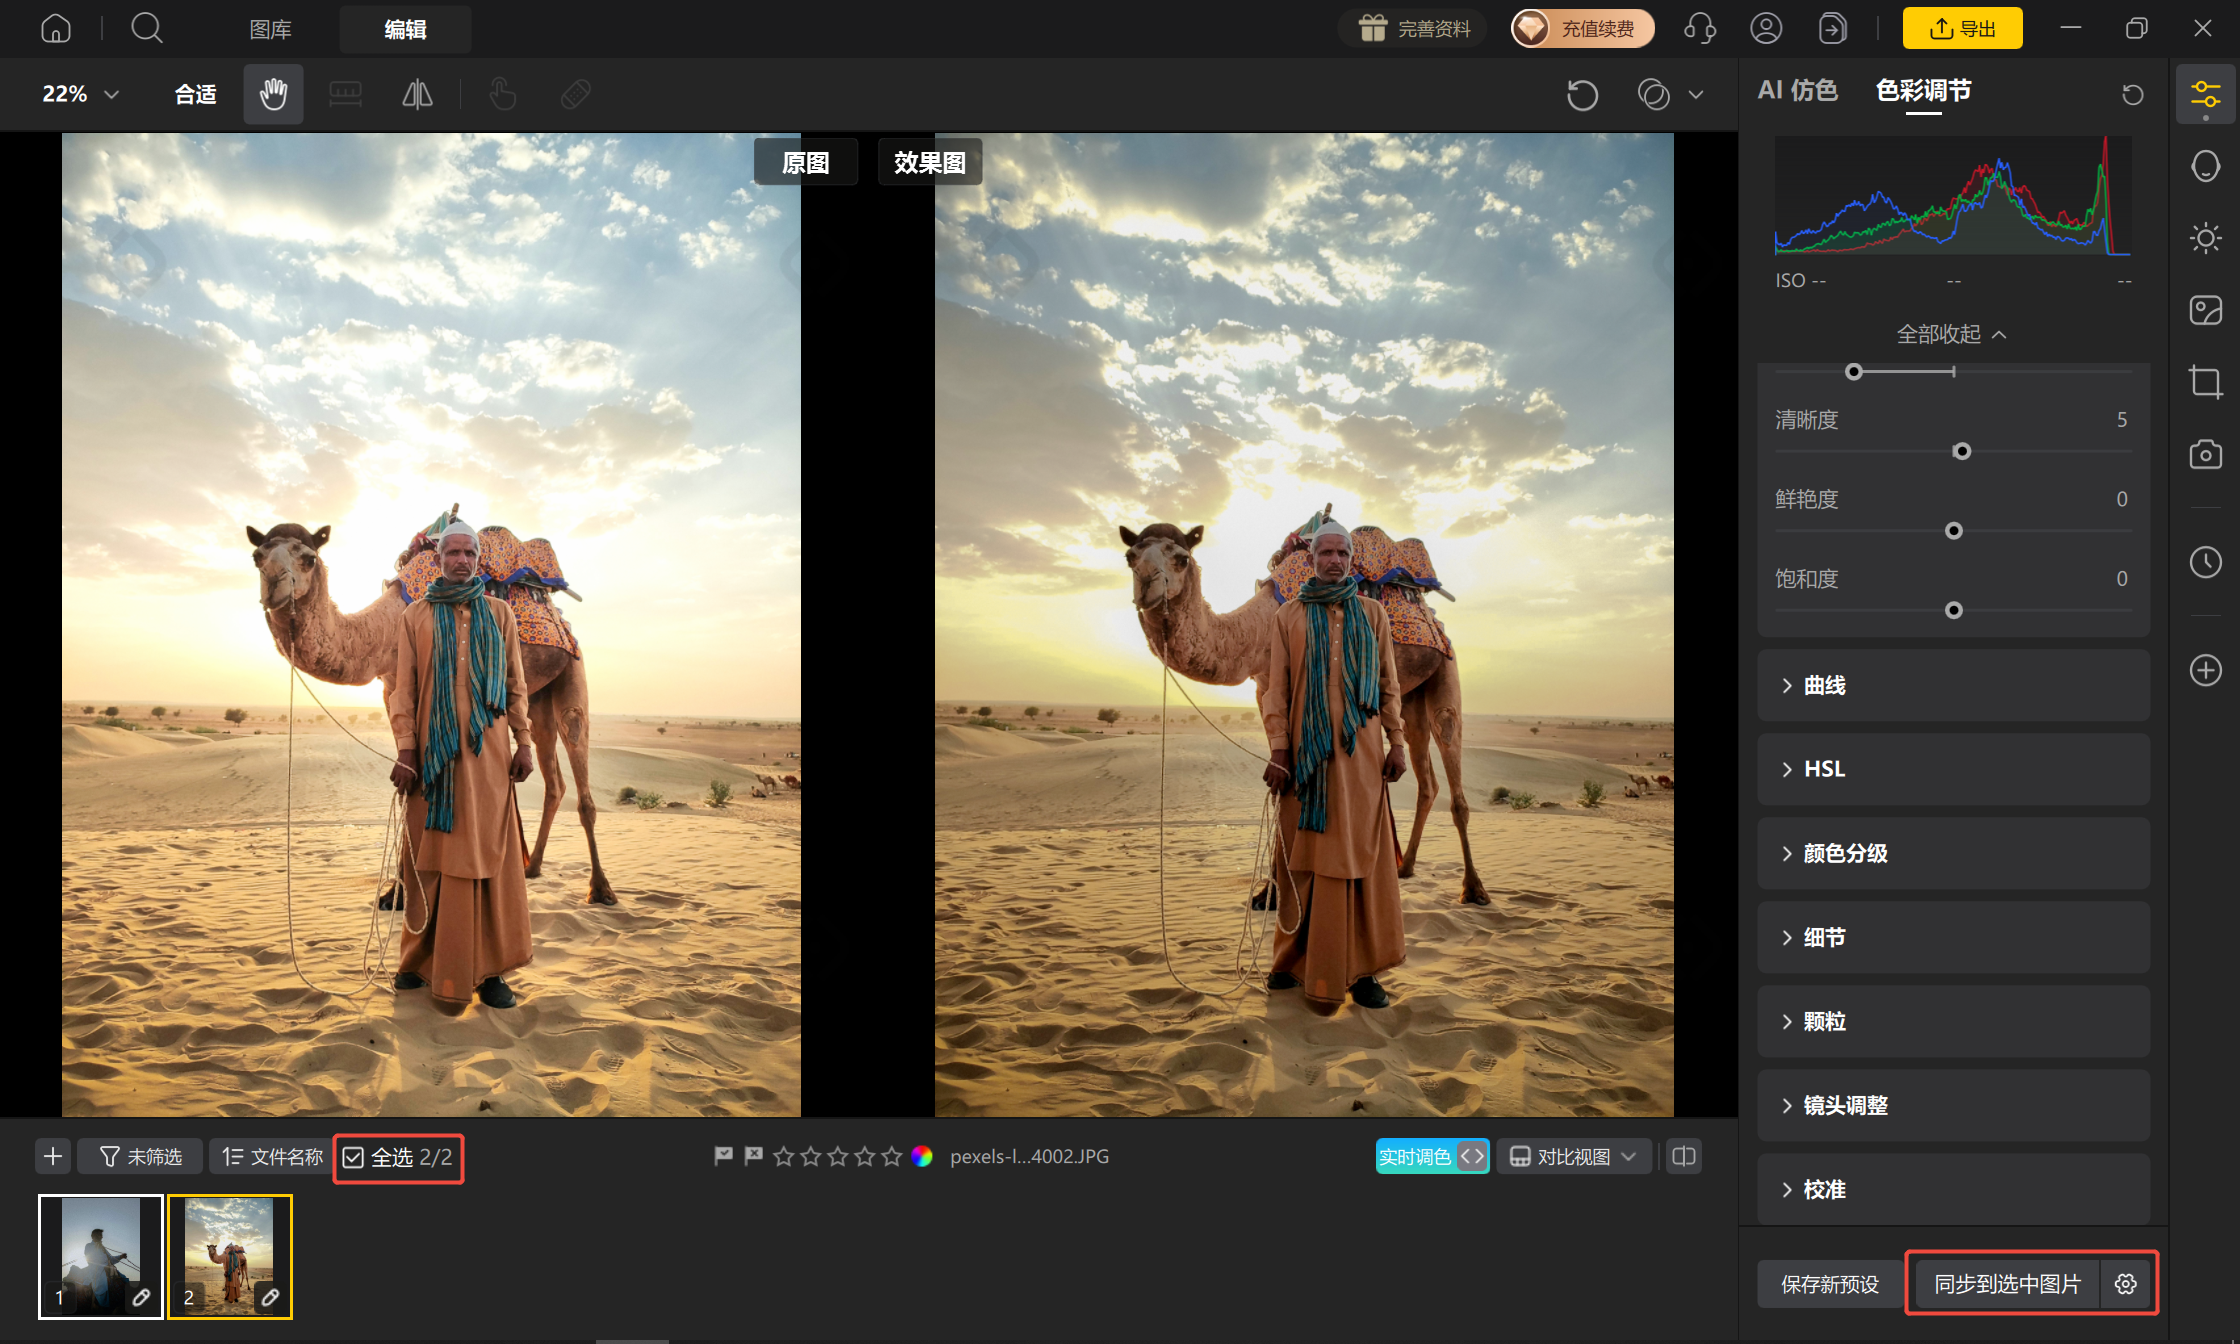This screenshot has height=1344, width=2240.
Task: Switch to the 图库 library tab
Action: click(x=270, y=30)
